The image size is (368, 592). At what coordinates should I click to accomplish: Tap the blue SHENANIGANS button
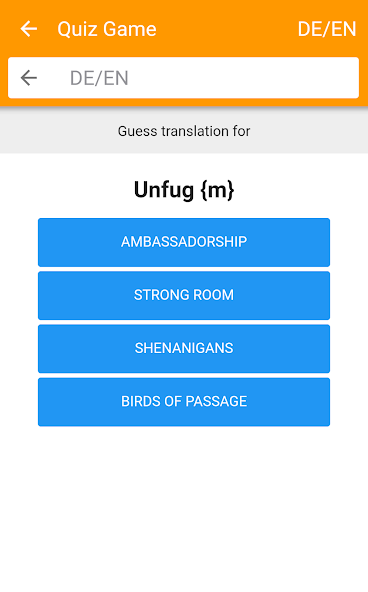(184, 349)
